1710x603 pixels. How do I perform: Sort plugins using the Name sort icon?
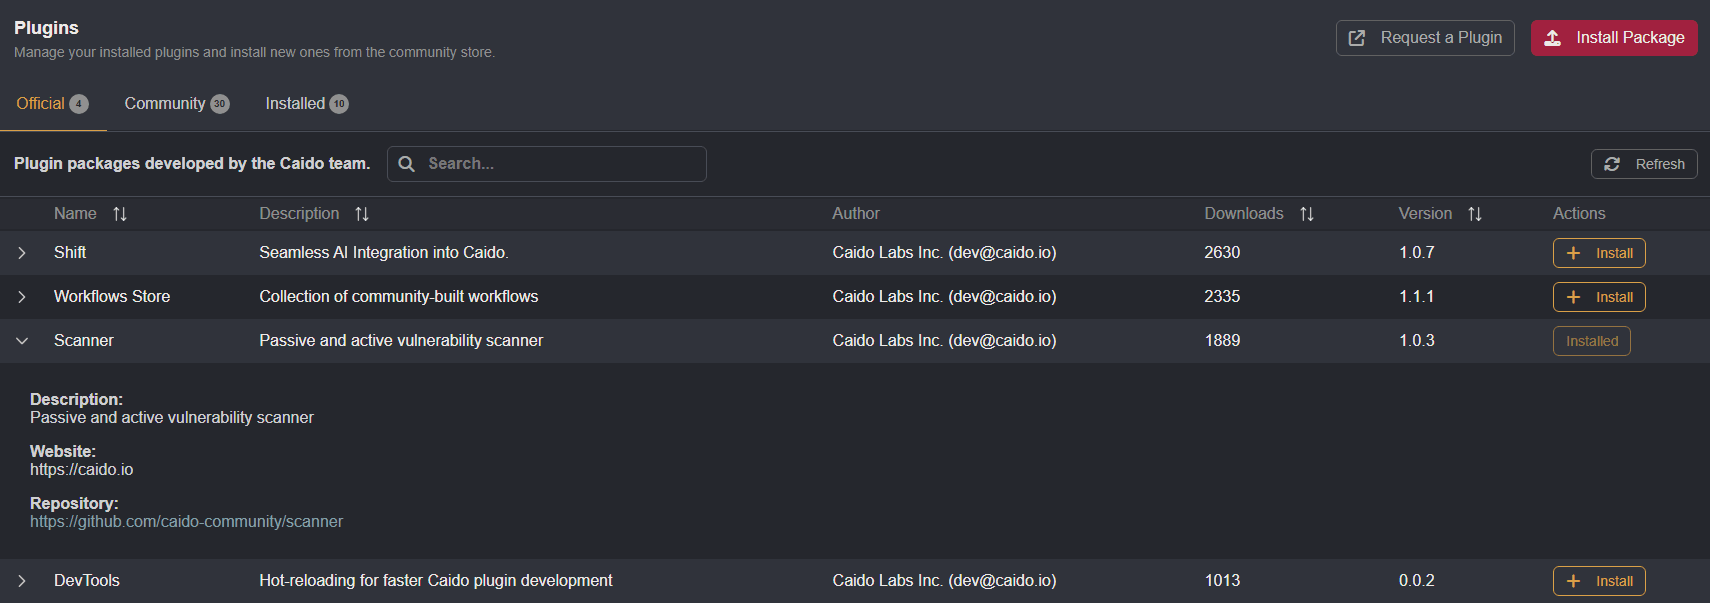click(x=120, y=213)
